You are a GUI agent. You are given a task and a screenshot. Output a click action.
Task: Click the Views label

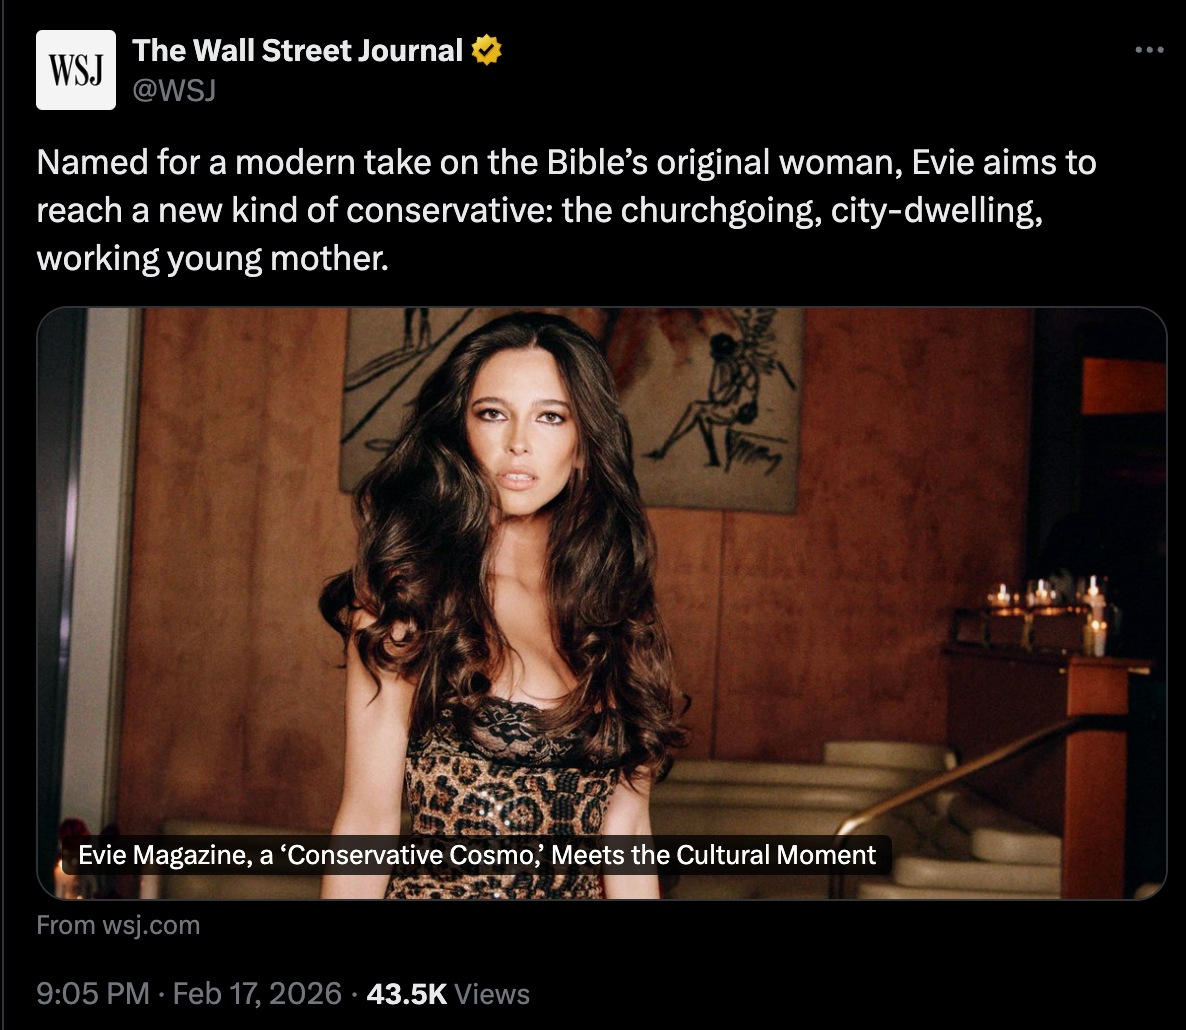coord(492,994)
